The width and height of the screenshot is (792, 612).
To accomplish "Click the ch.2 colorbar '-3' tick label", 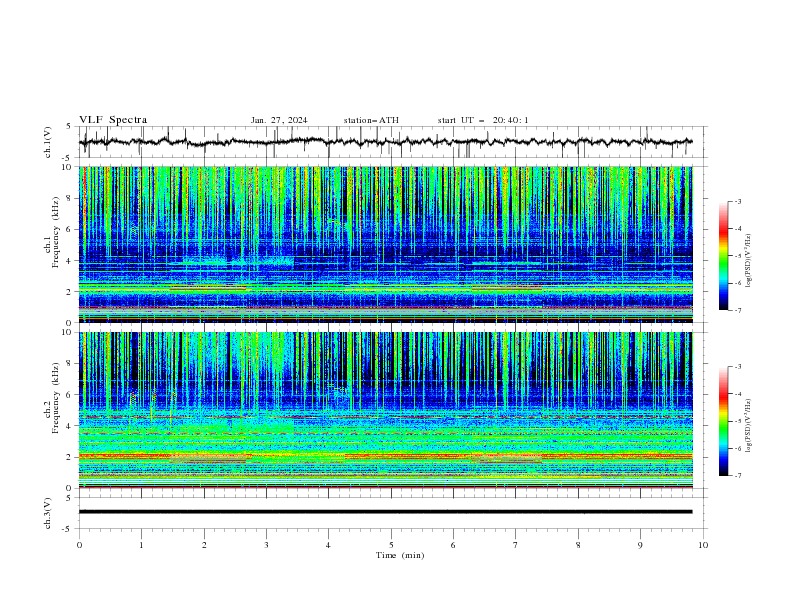I will click(x=738, y=367).
